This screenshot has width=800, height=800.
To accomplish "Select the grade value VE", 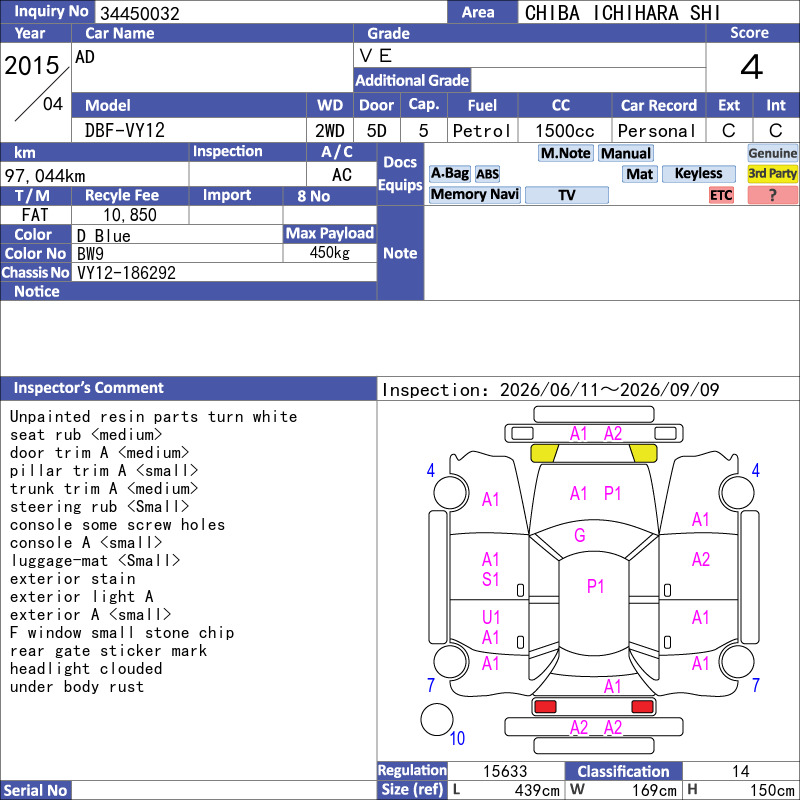I will tap(376, 55).
